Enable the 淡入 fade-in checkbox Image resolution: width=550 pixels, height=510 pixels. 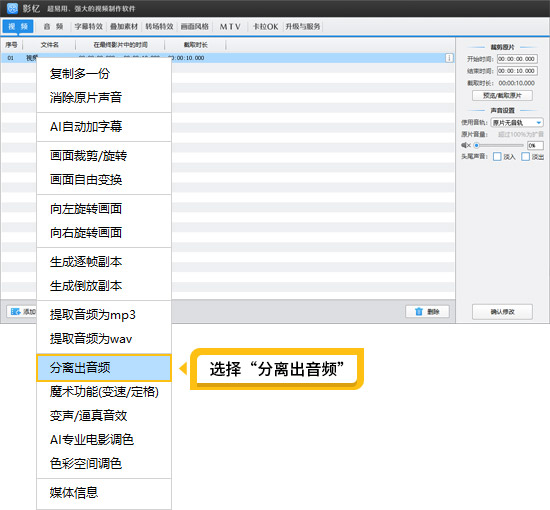pyautogui.click(x=497, y=157)
